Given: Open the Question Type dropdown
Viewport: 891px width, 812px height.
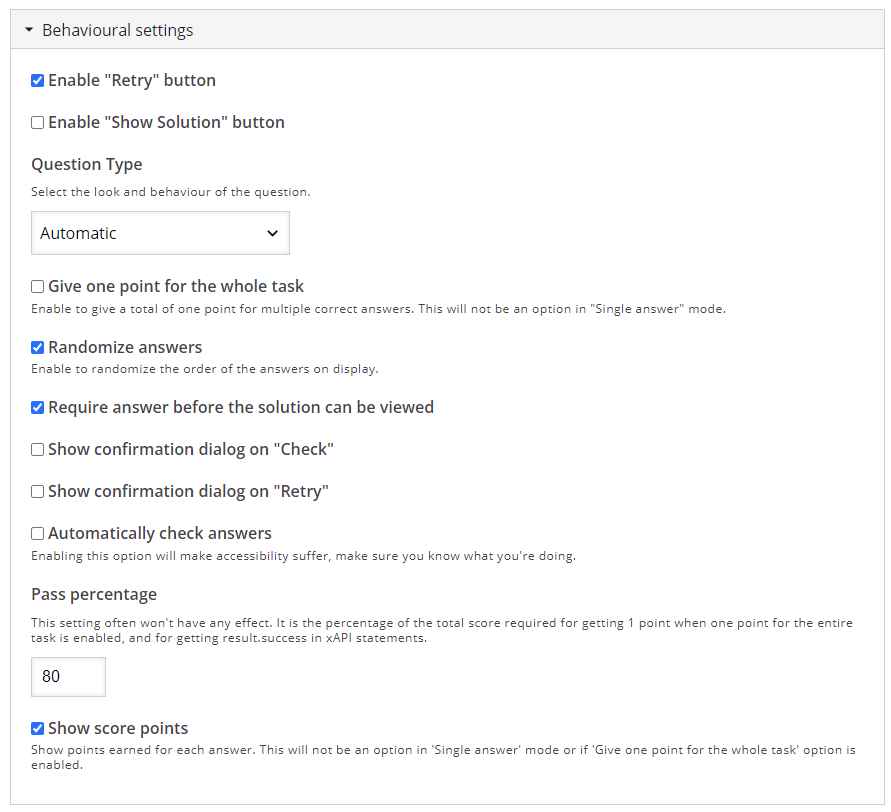Looking at the screenshot, I should (160, 233).
